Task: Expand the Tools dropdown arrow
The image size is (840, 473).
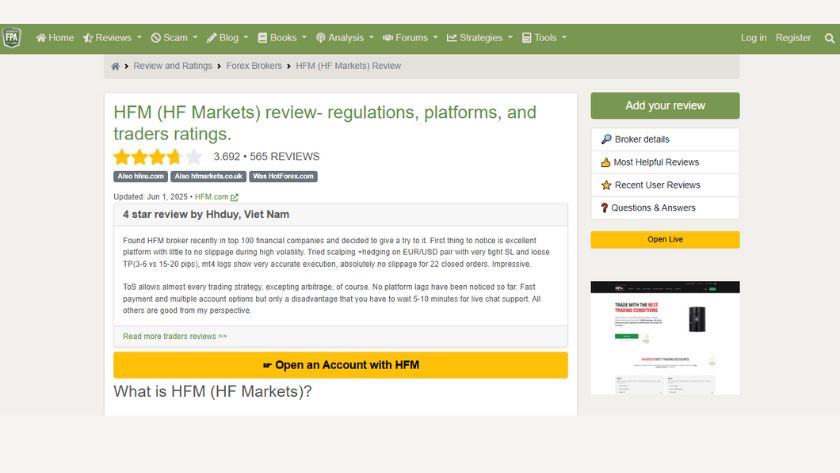Action: click(564, 37)
